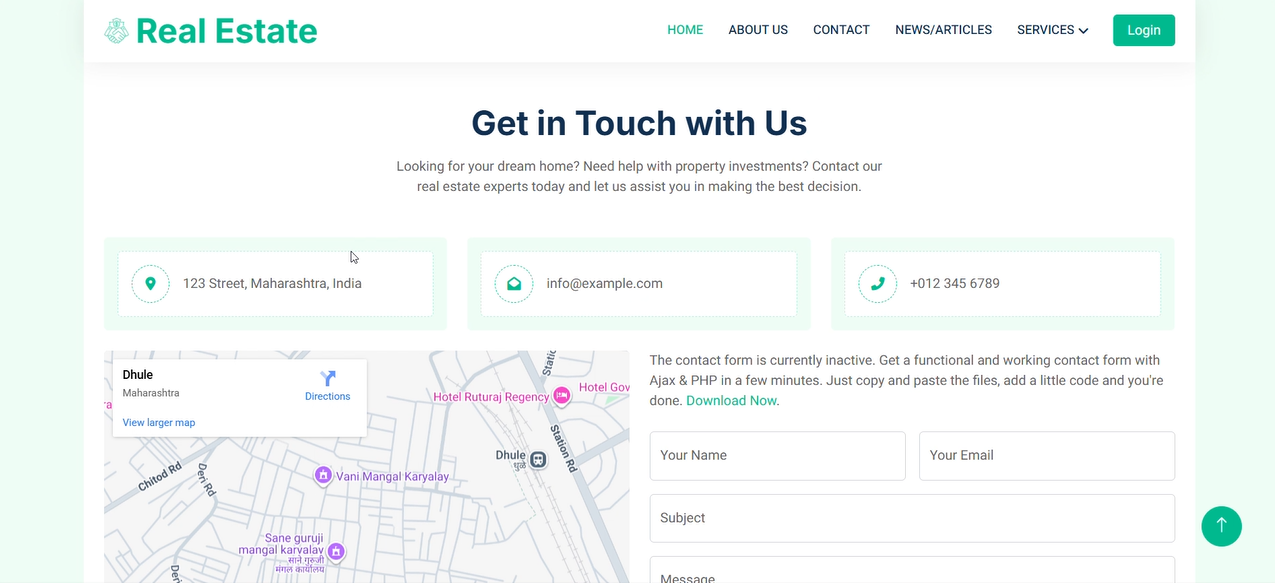Image resolution: width=1275 pixels, height=583 pixels.
Task: Click the phone handset icon
Action: coord(878,284)
